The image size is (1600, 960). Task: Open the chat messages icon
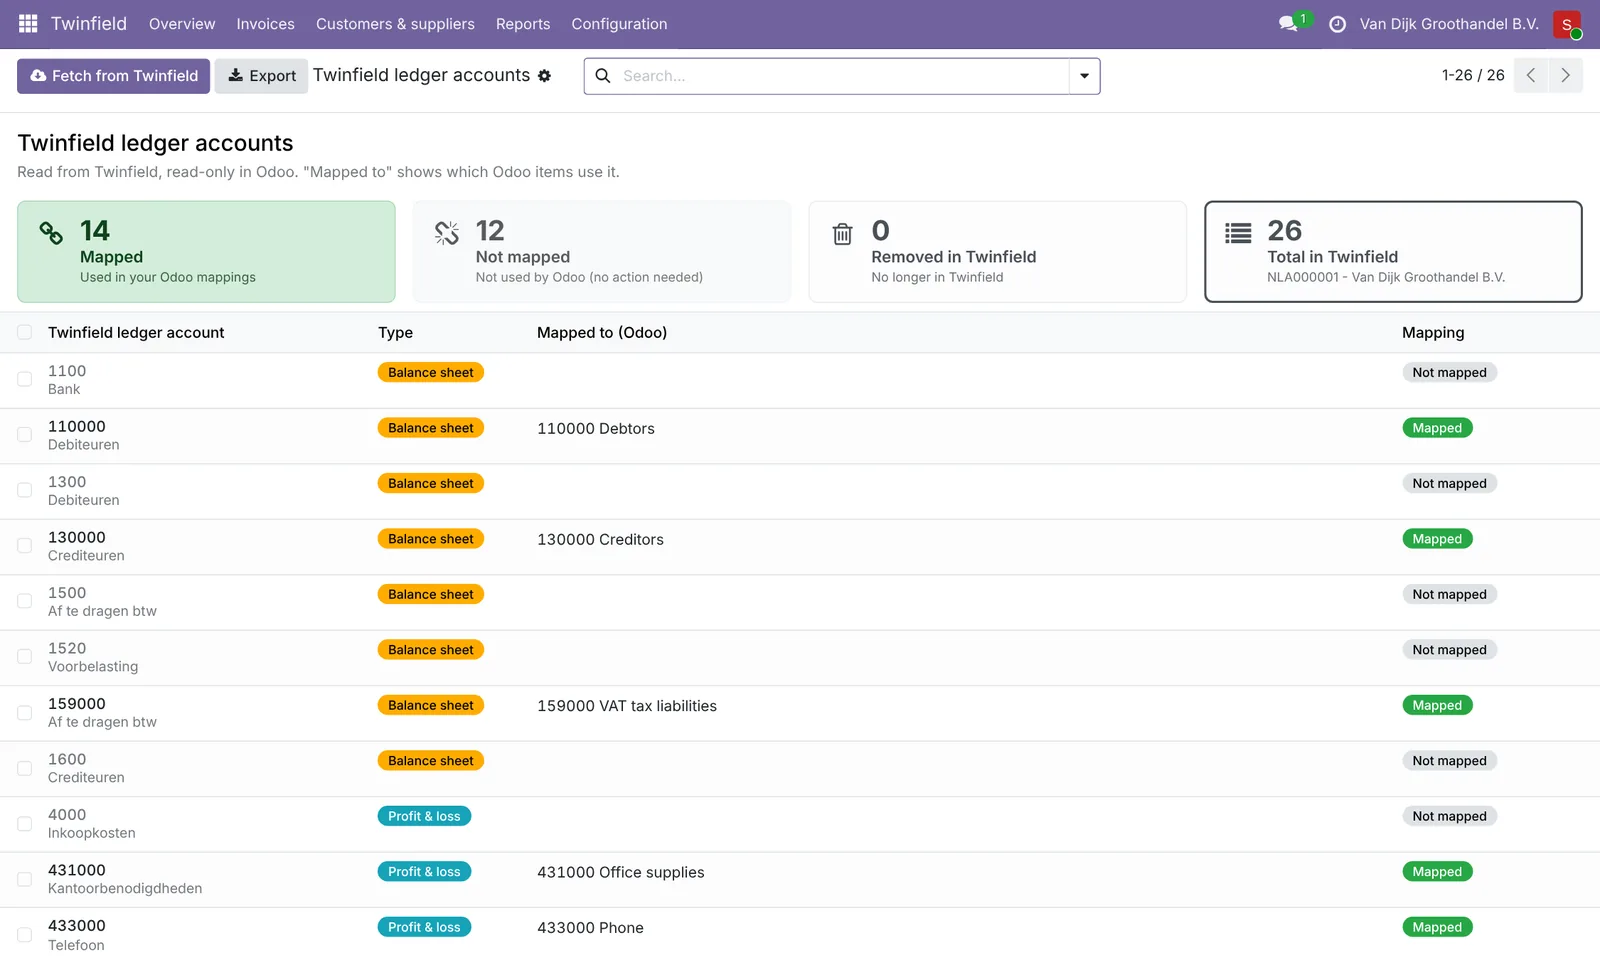(x=1288, y=23)
